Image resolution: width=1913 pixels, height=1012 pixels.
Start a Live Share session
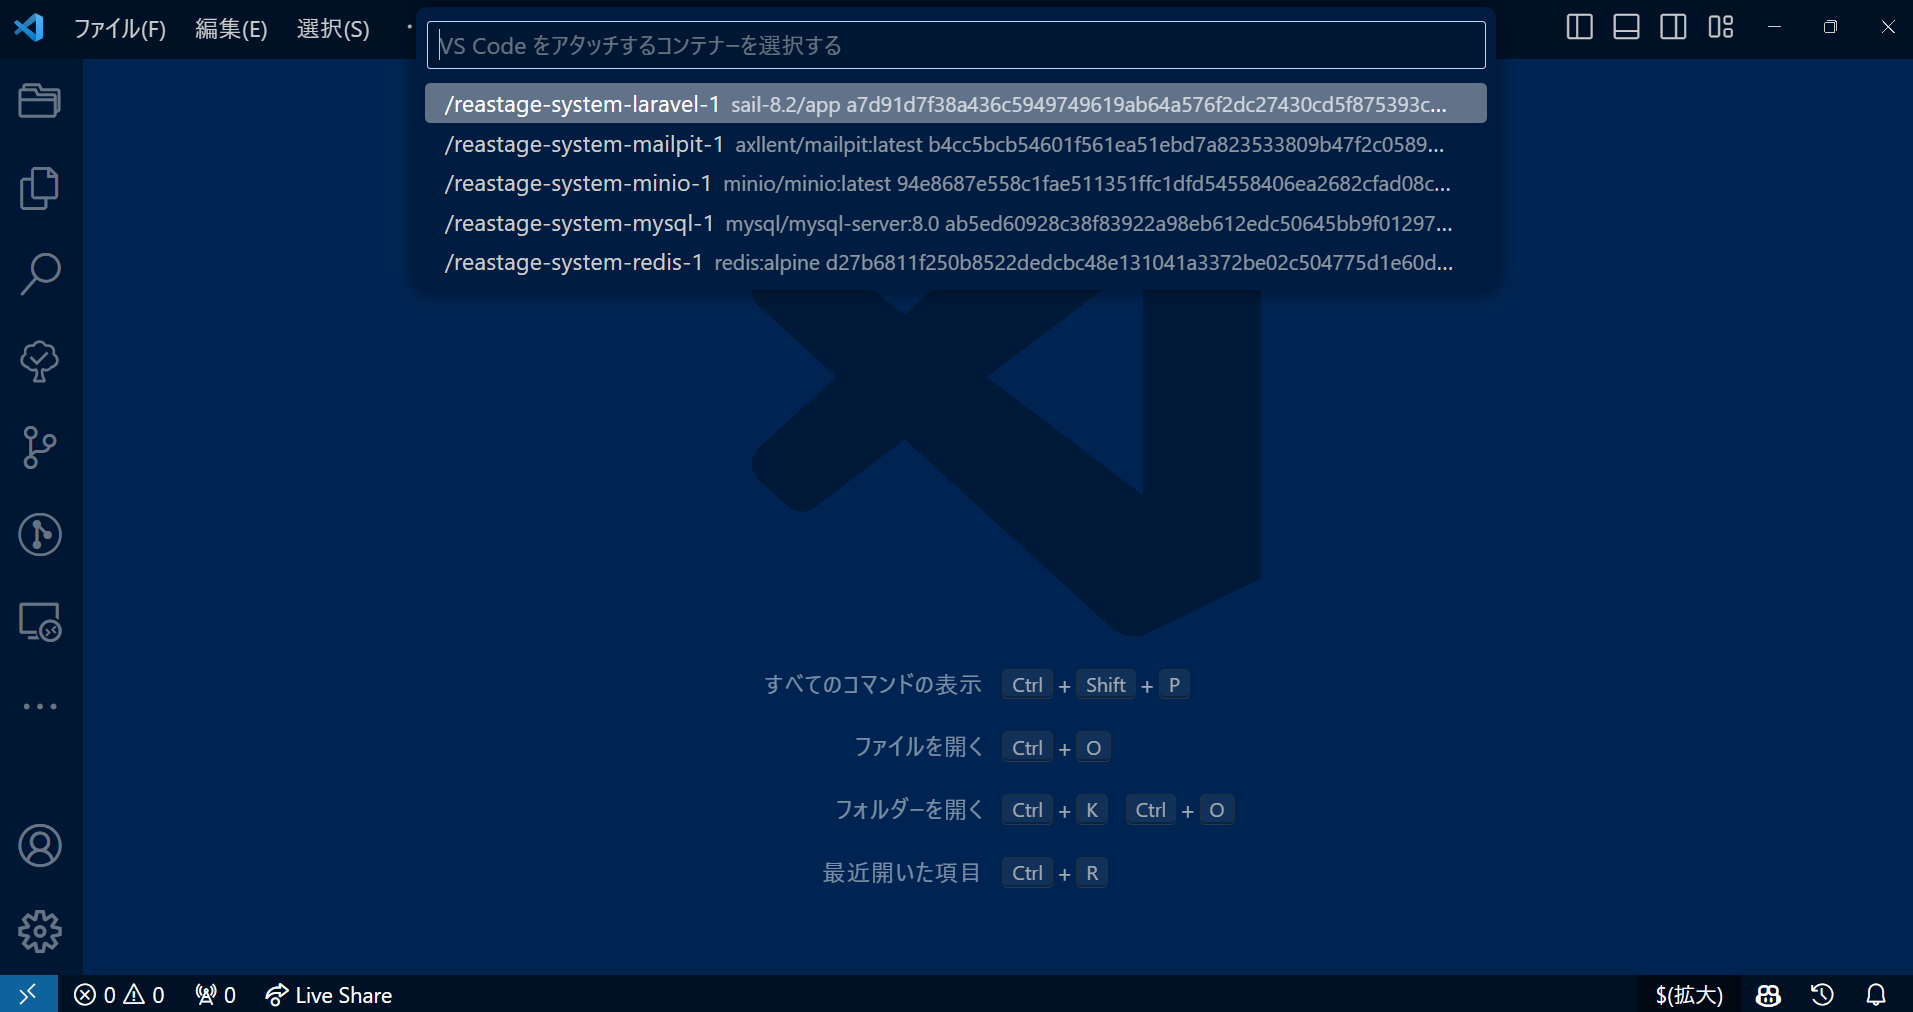(x=328, y=994)
